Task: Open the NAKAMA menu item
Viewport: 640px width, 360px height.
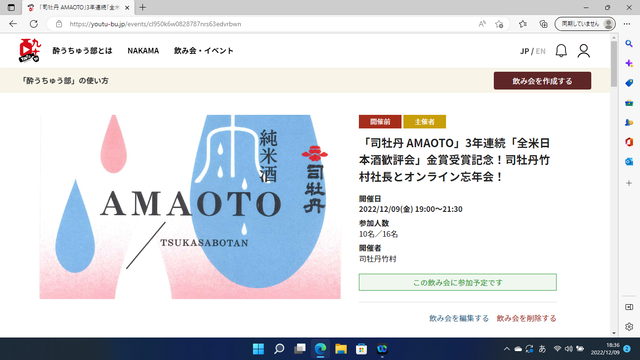Action: 143,51
